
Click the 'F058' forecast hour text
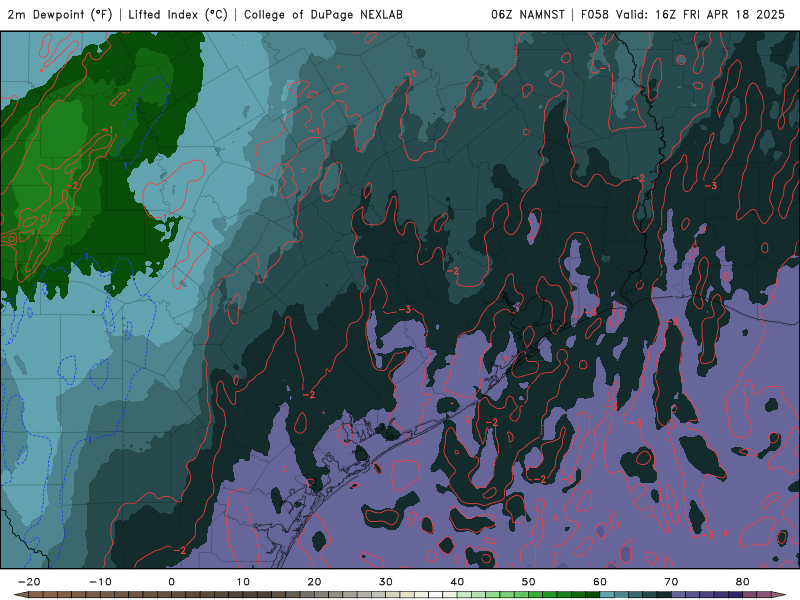(595, 15)
